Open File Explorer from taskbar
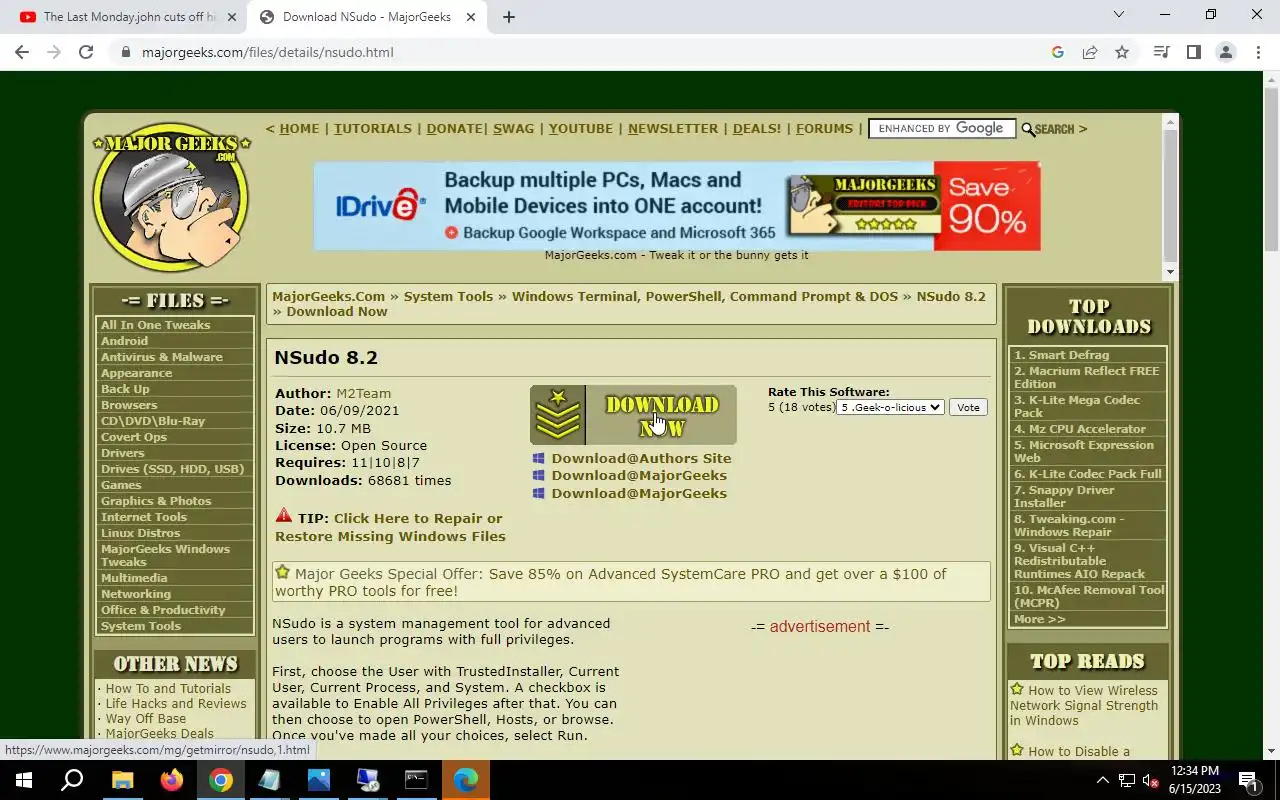 coord(122,780)
